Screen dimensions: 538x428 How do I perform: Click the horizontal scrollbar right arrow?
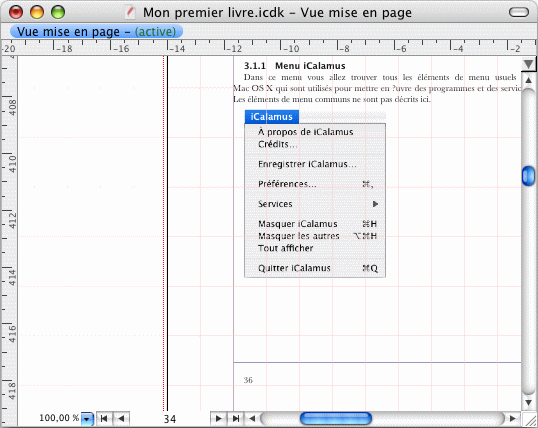(513, 418)
